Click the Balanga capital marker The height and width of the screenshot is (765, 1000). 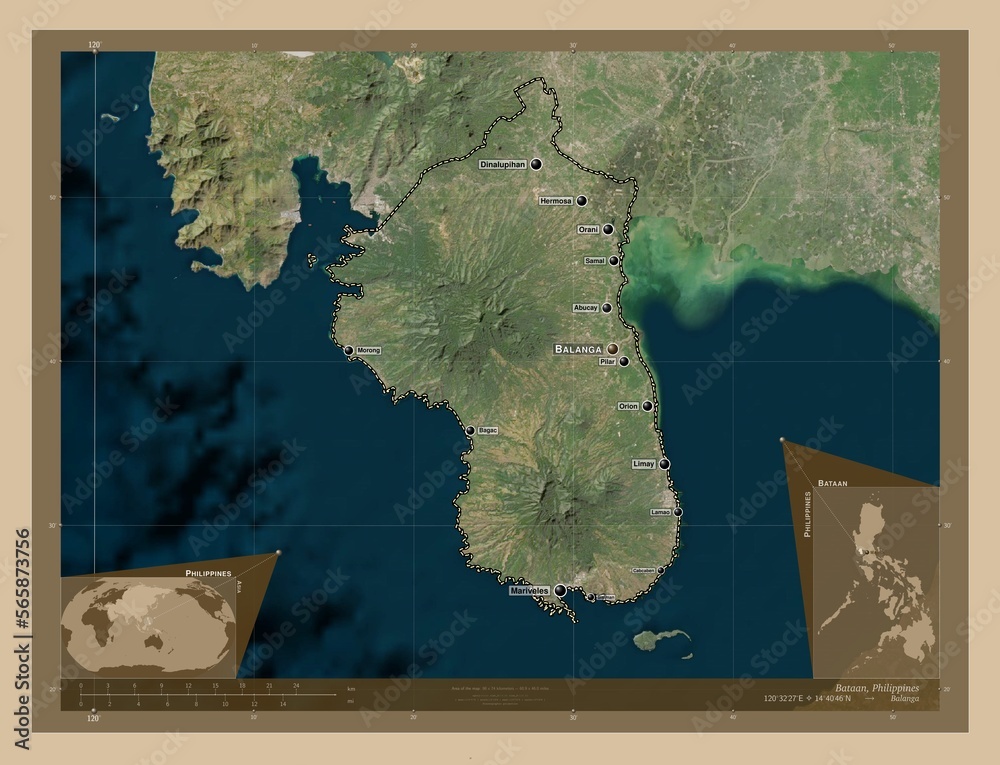point(612,349)
